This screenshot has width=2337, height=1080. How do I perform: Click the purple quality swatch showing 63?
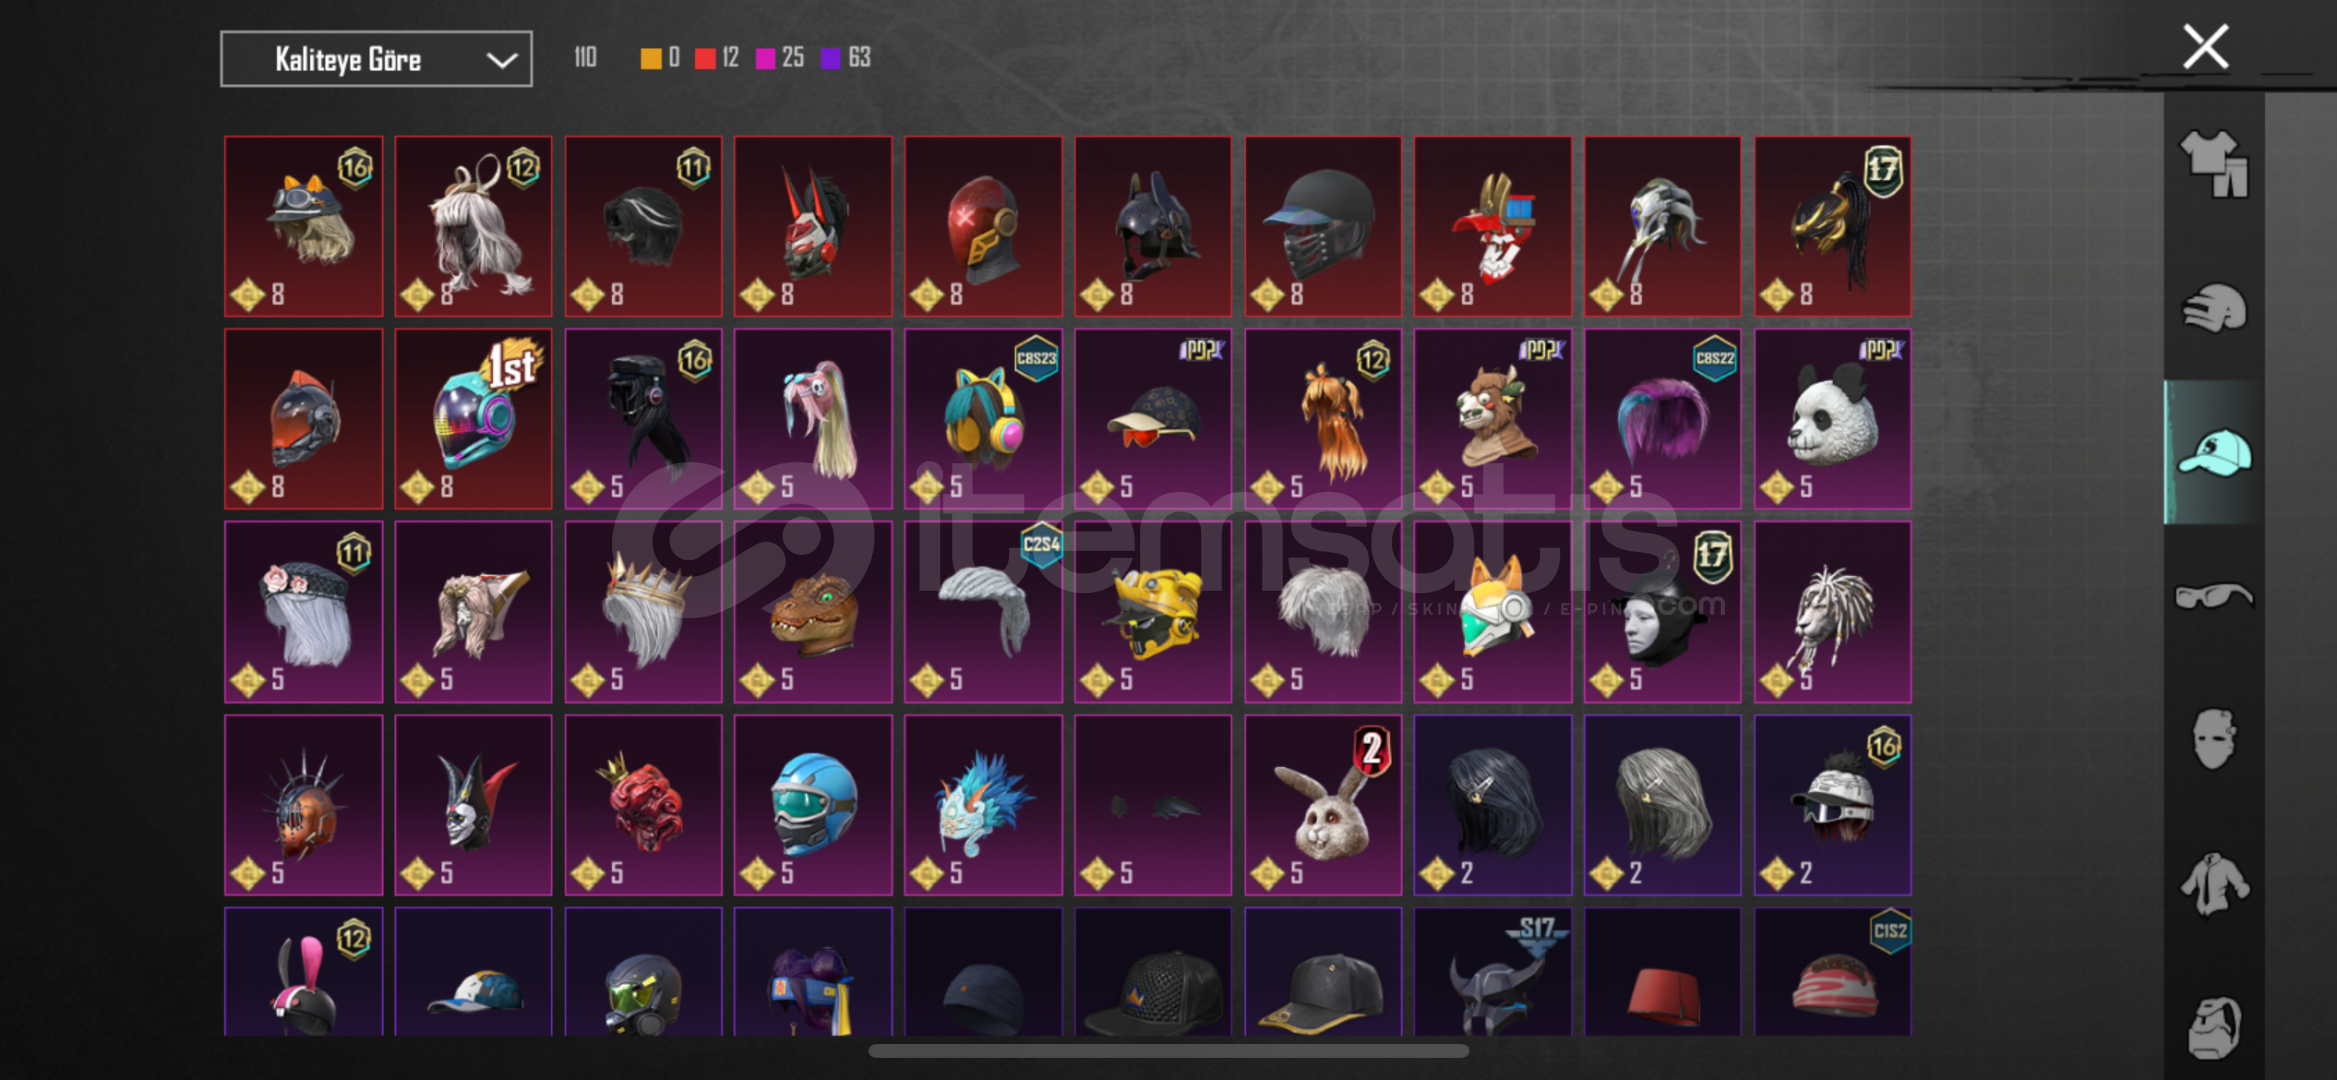pos(830,59)
